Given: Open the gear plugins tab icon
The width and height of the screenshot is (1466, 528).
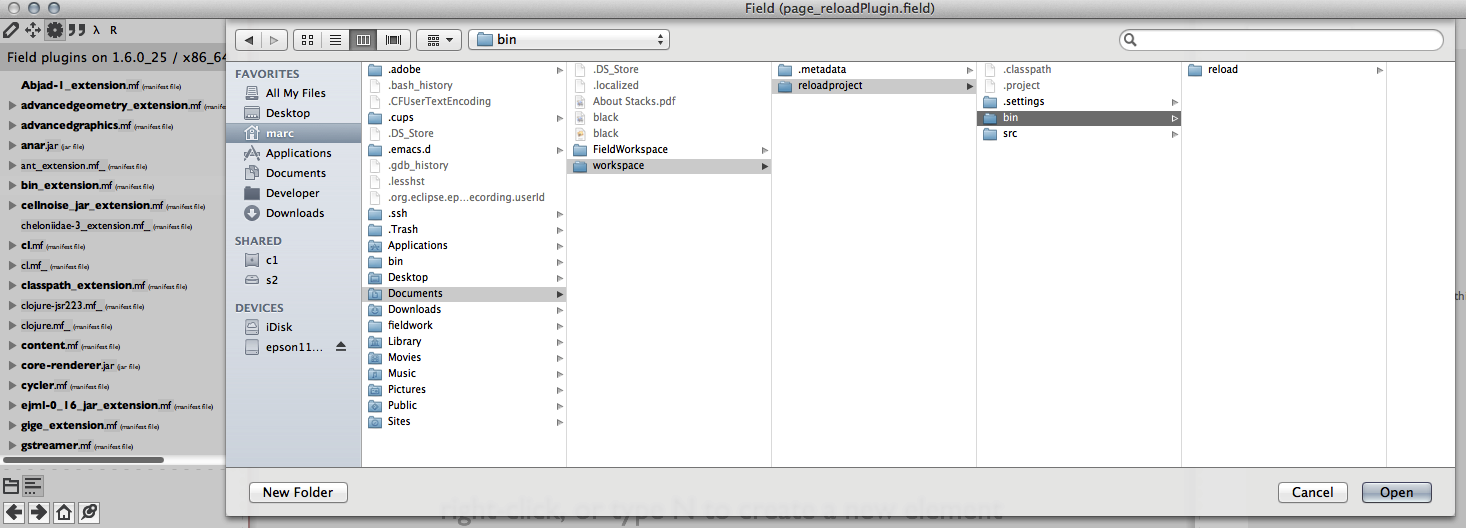Looking at the screenshot, I should pyautogui.click(x=55, y=30).
